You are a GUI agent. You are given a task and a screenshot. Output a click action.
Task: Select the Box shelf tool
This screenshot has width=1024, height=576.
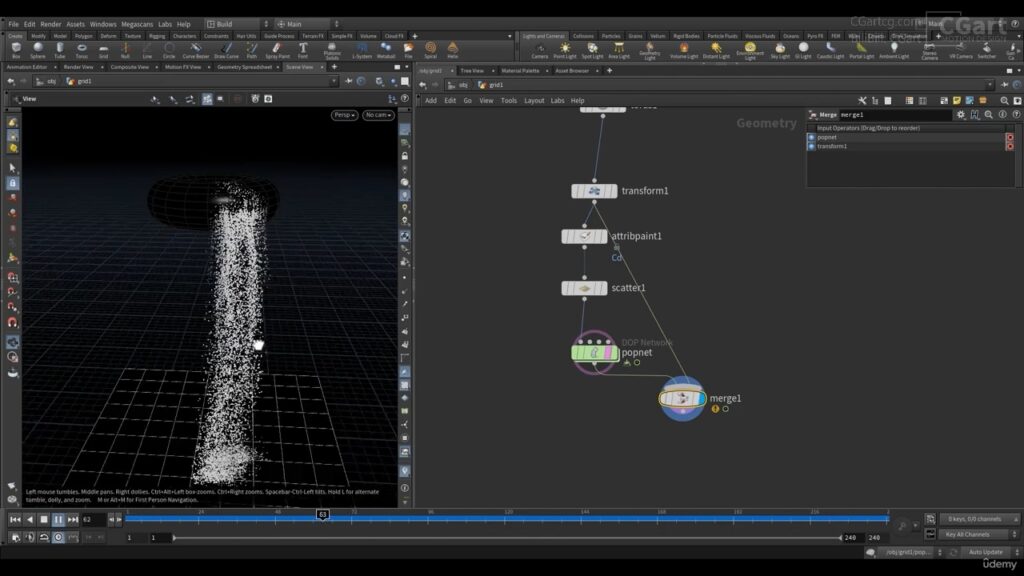pos(16,50)
